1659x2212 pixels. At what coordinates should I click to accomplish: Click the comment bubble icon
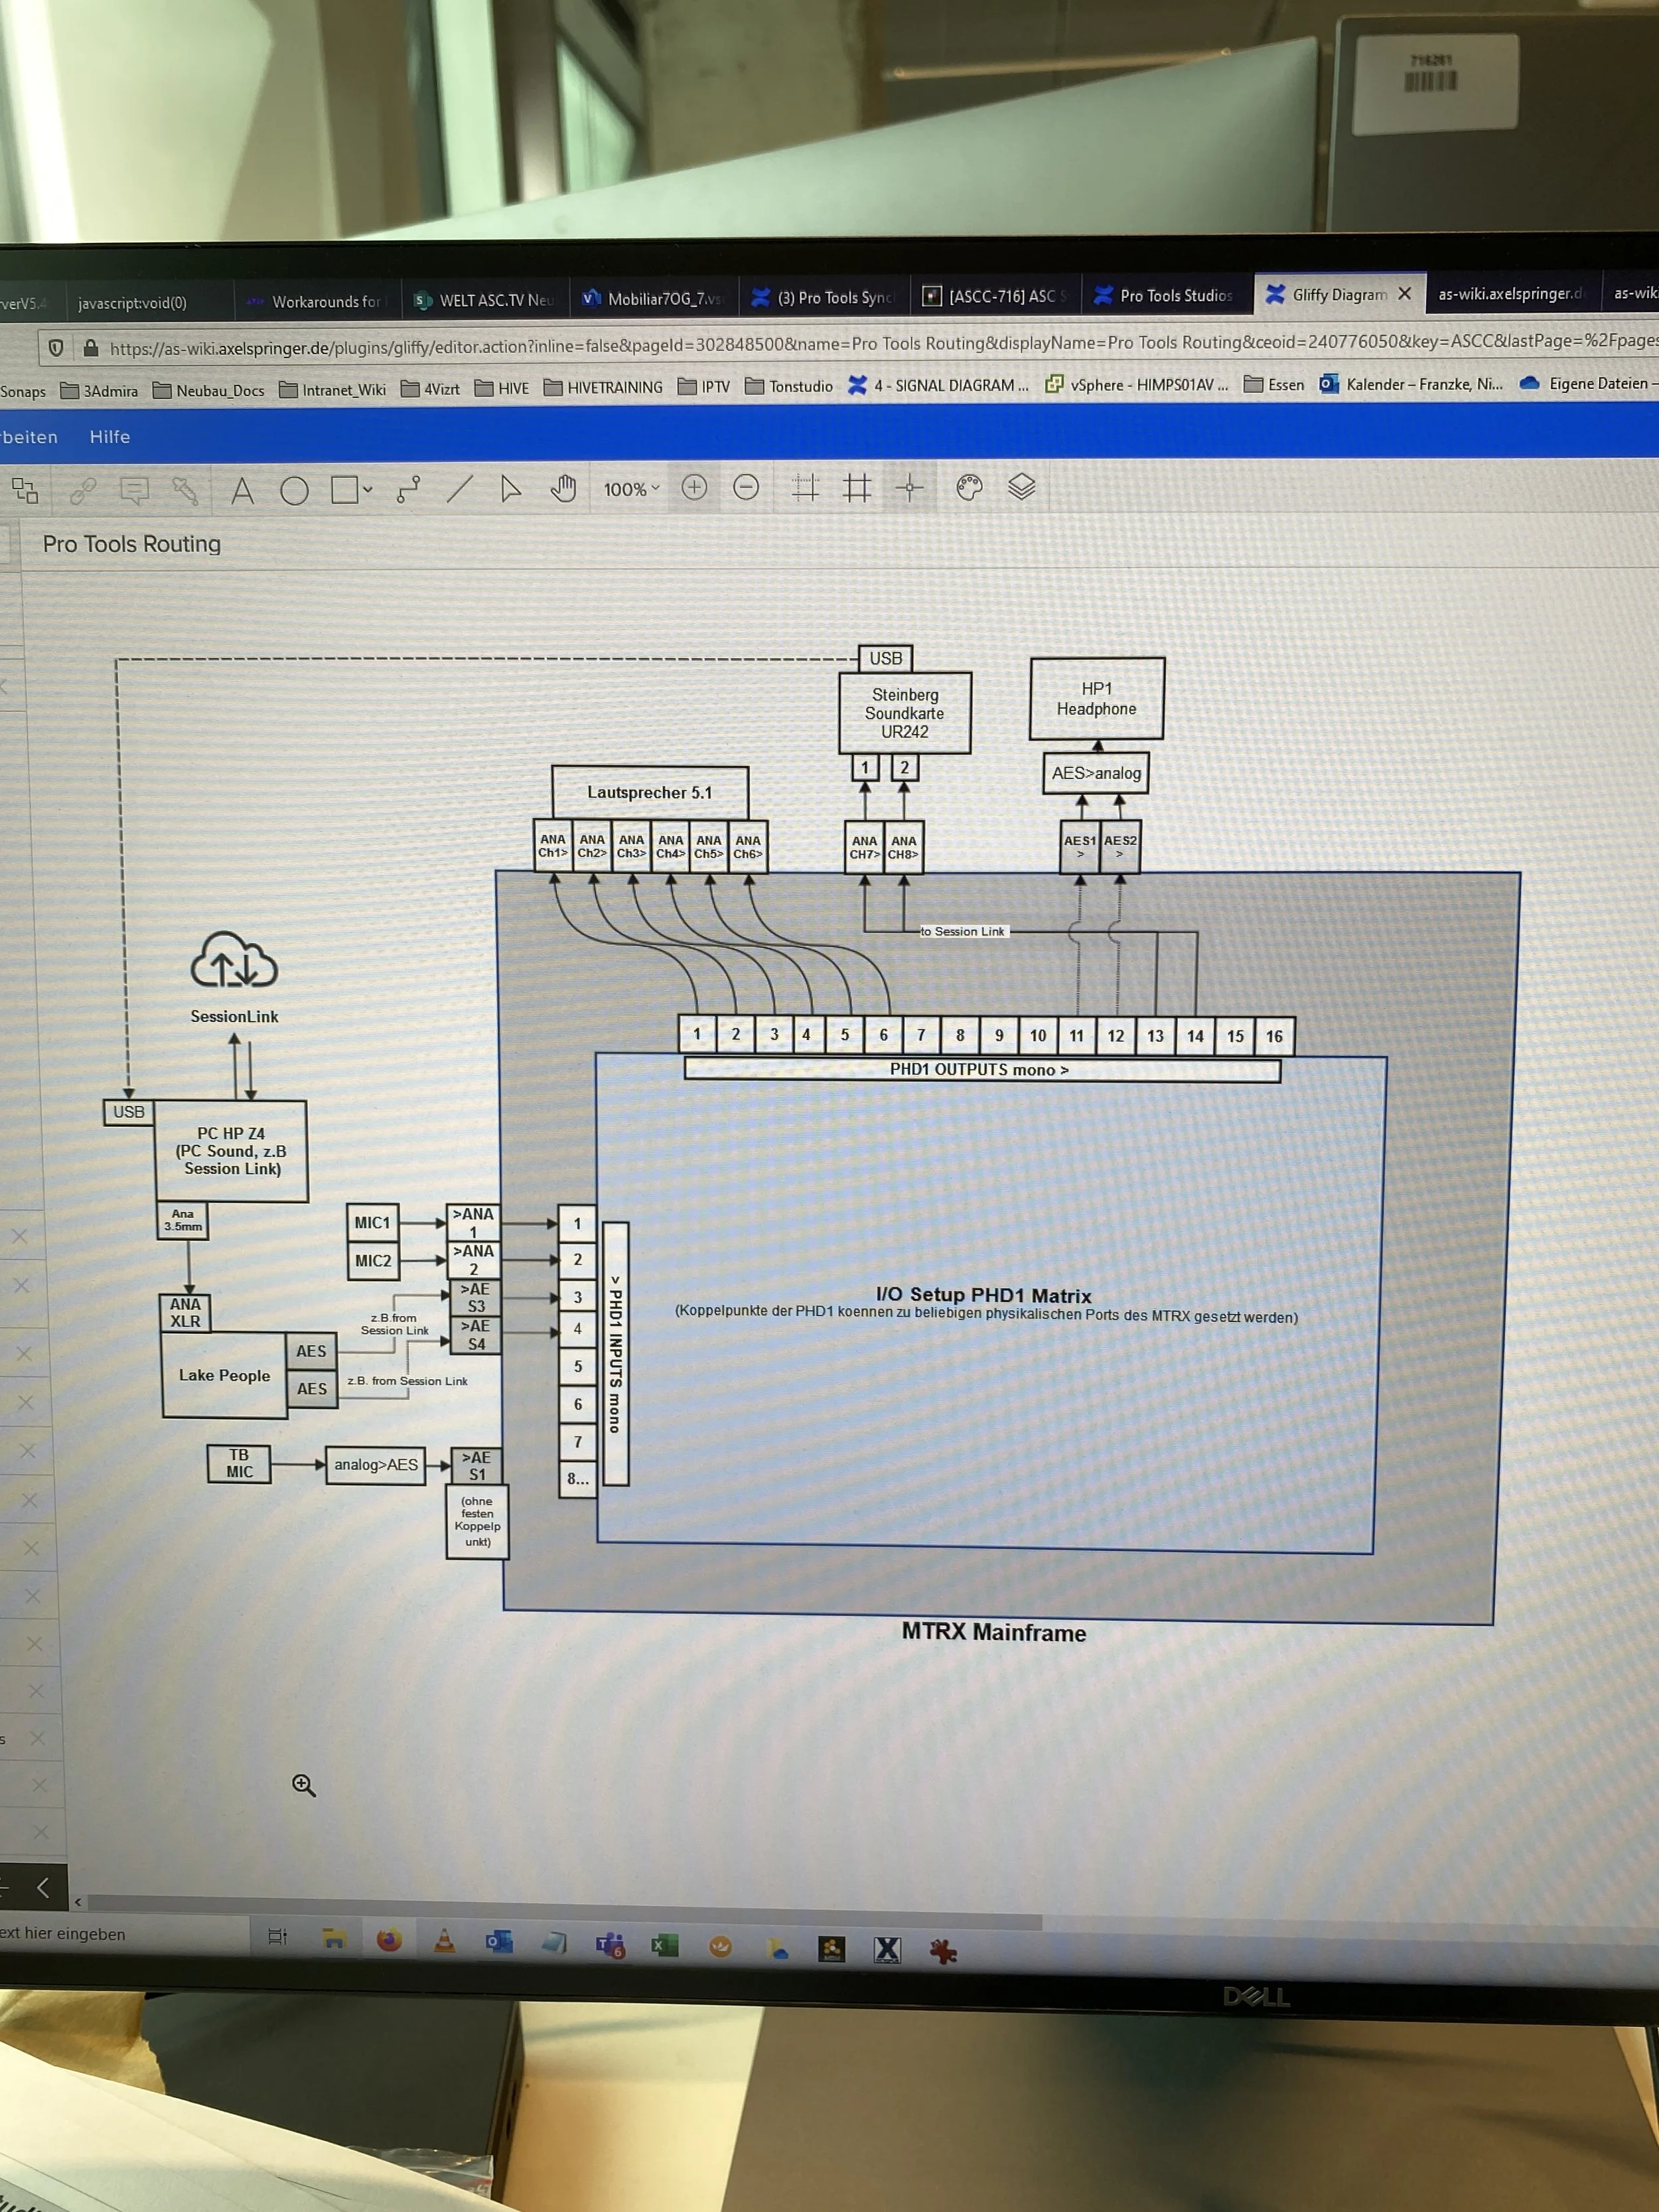click(x=134, y=491)
